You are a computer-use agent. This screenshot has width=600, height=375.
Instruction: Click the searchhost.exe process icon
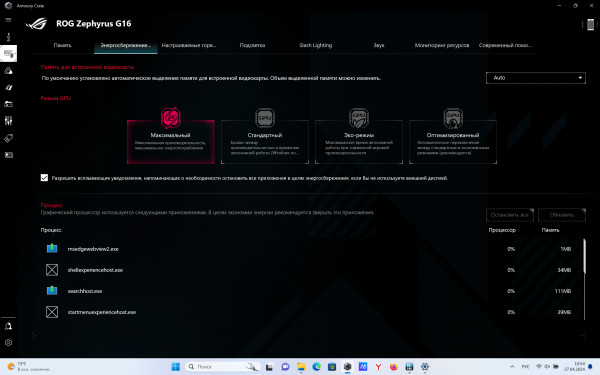[52, 291]
